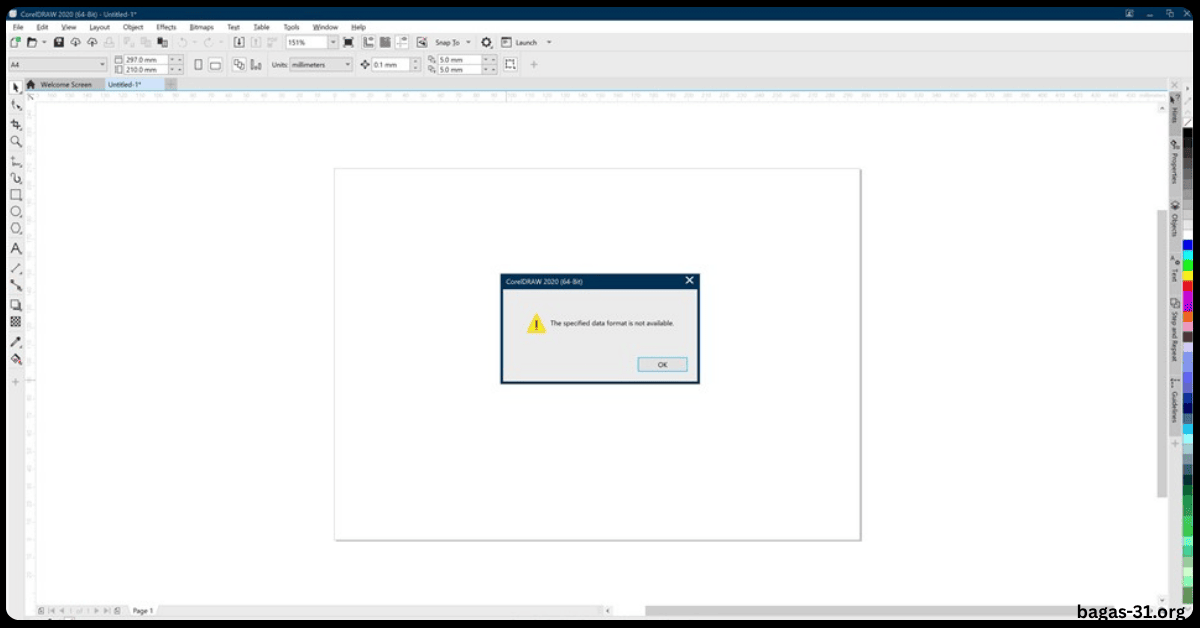Pick the Eyedropper tool
1200x628 pixels.
[x=15, y=341]
